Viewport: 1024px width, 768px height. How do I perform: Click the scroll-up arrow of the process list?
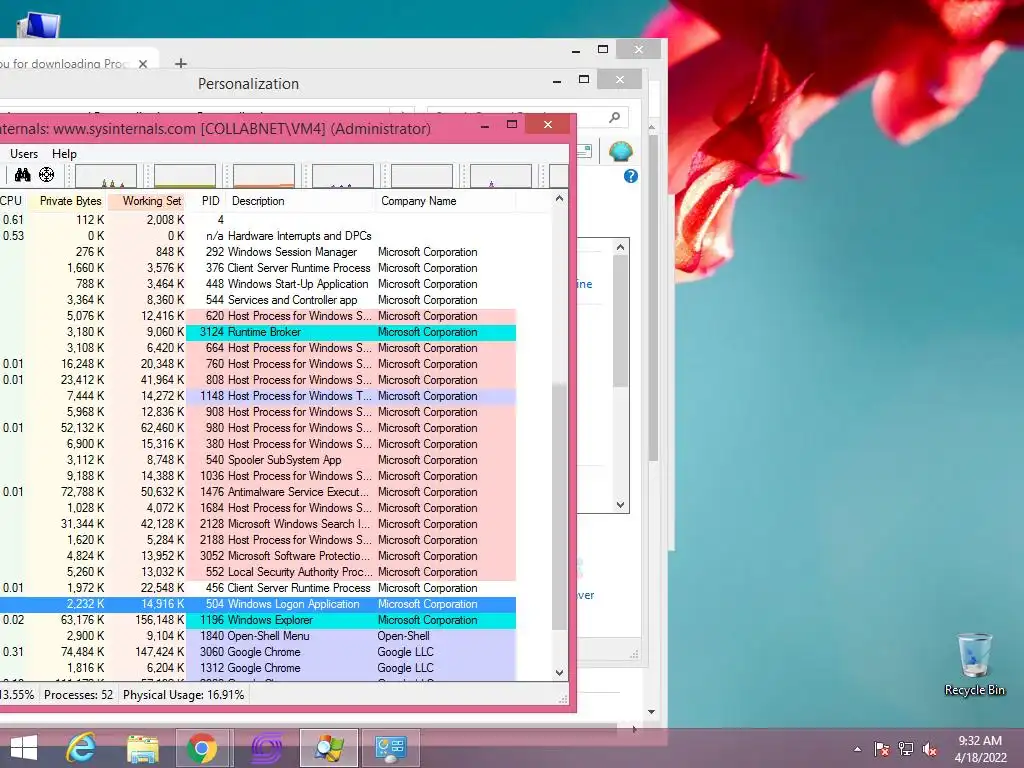[559, 199]
